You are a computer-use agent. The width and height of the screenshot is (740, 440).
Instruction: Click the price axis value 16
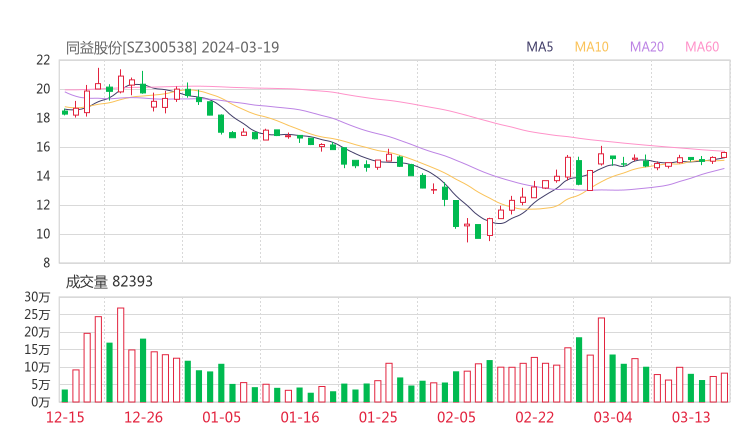pyautogui.click(x=43, y=147)
